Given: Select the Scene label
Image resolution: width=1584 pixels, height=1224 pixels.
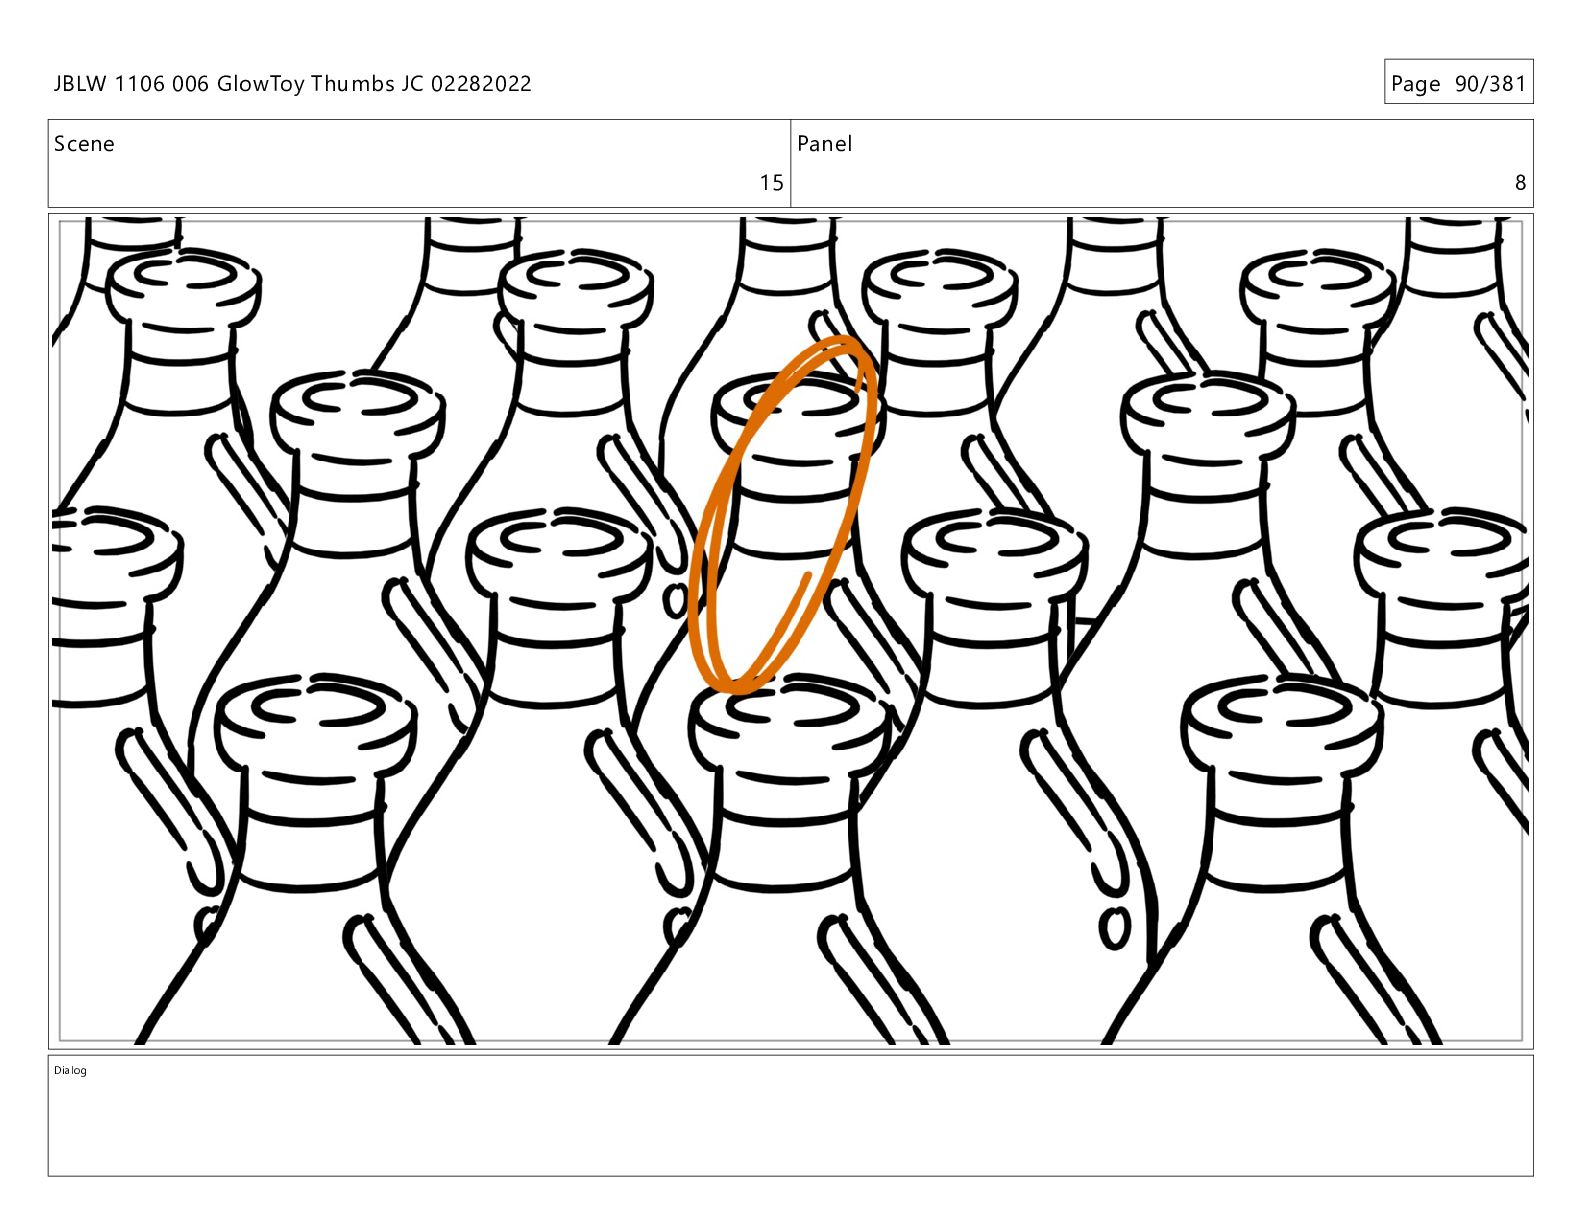Looking at the screenshot, I should coord(84,144).
